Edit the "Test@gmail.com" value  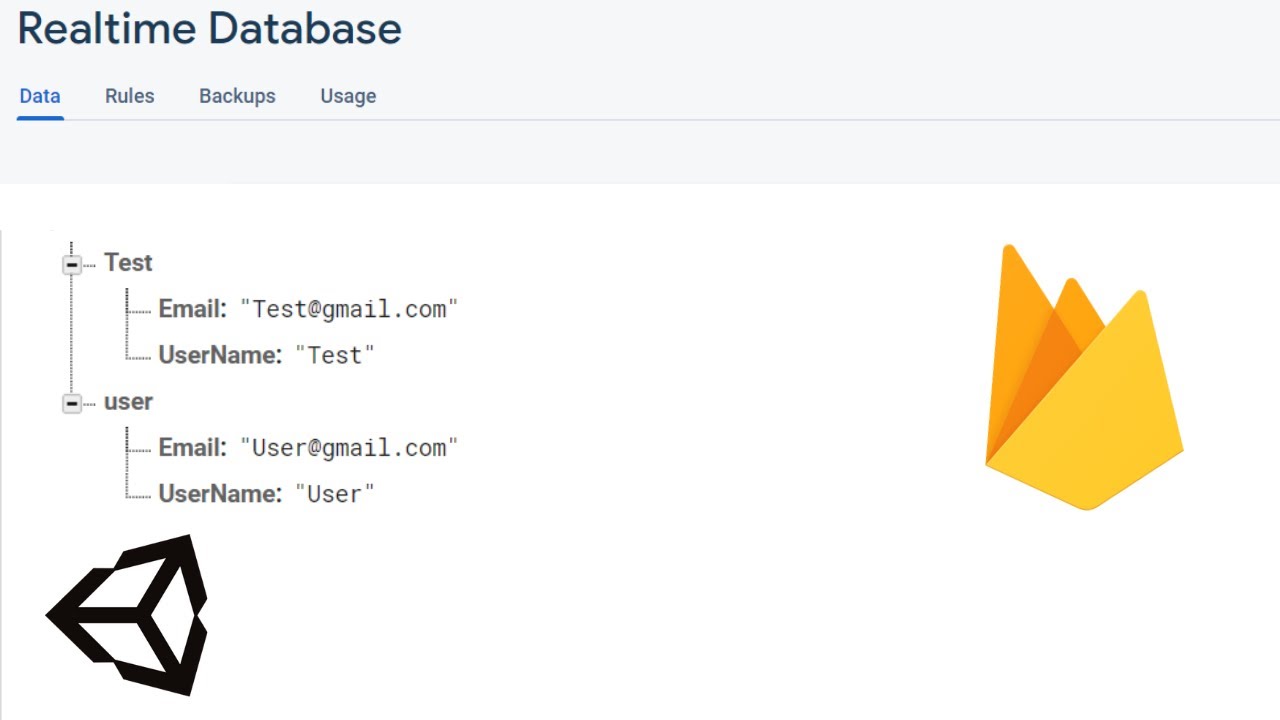[x=349, y=309]
